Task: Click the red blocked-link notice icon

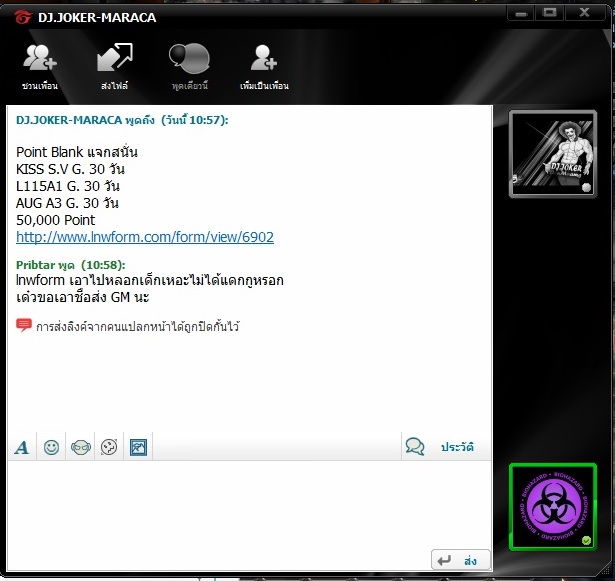Action: pos(24,326)
